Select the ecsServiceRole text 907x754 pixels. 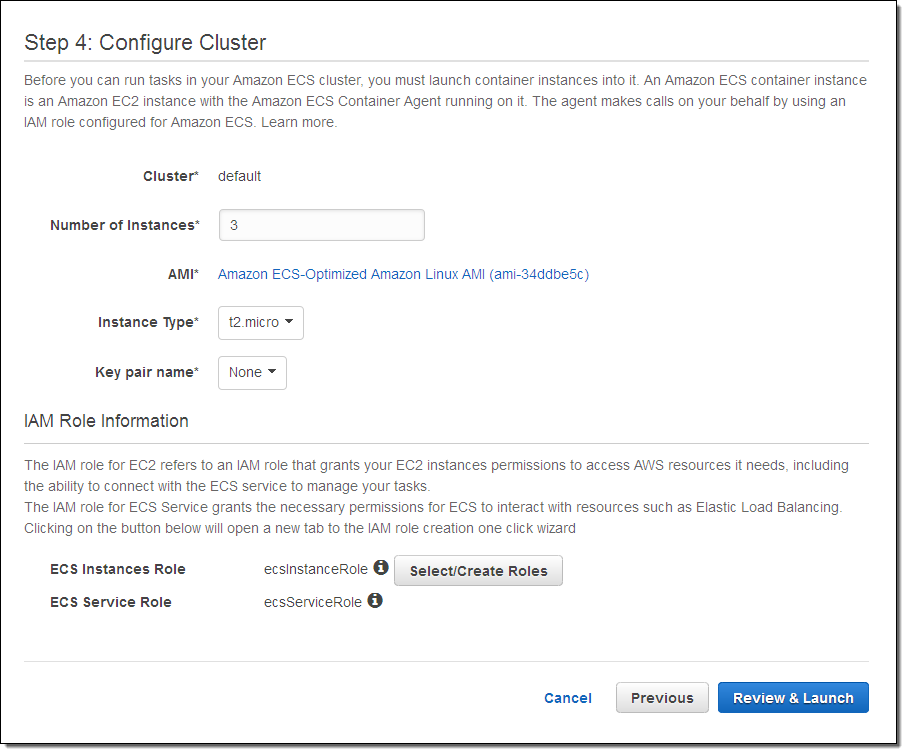tap(312, 602)
